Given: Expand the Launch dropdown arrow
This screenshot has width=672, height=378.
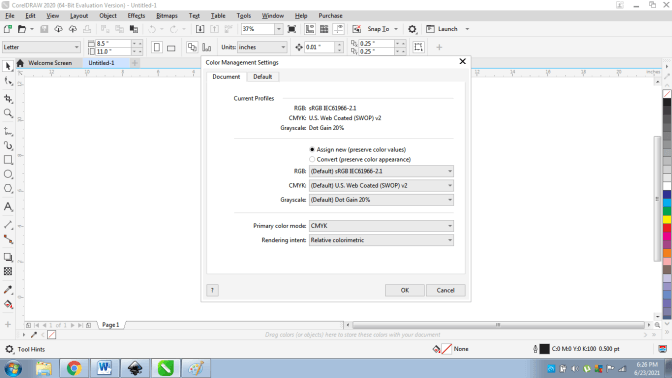Looking at the screenshot, I should point(467,29).
